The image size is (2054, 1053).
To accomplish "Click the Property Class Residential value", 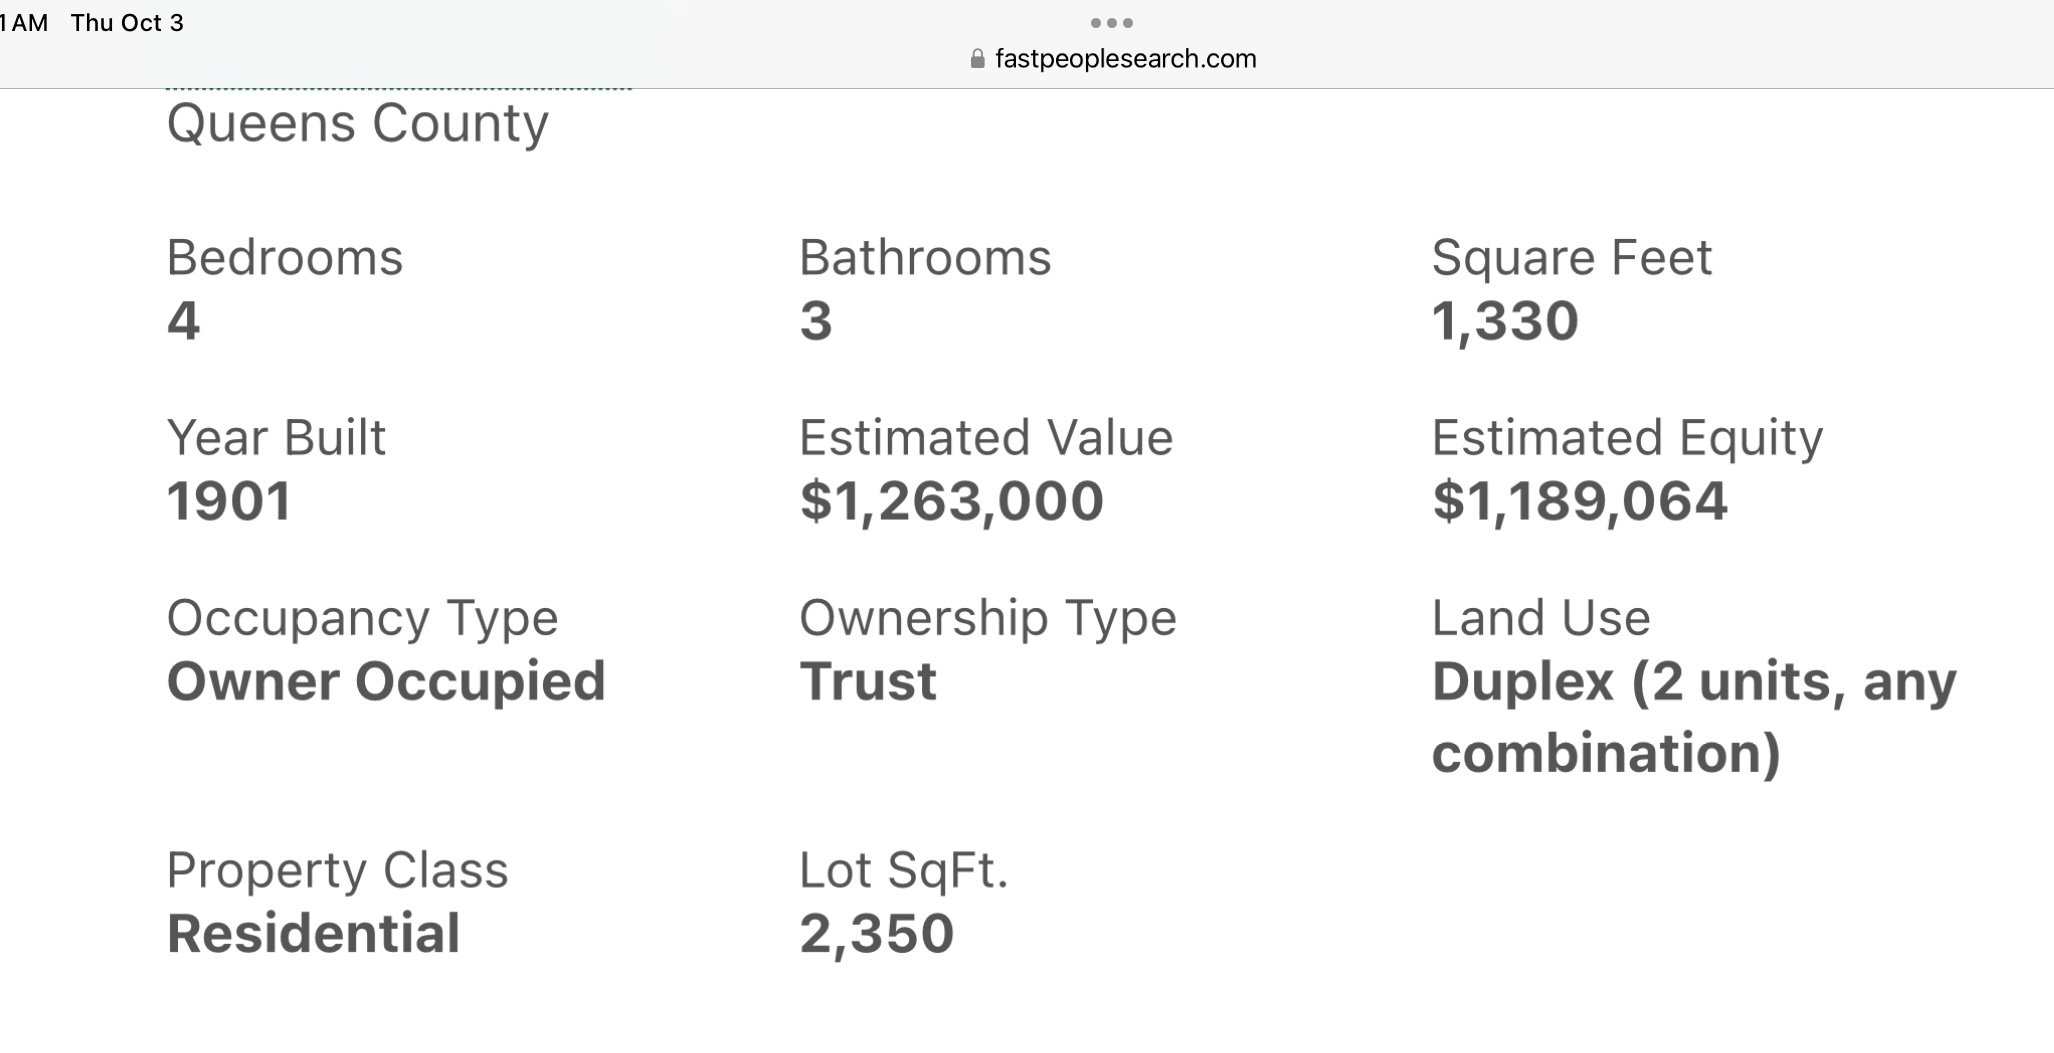I will coord(313,934).
